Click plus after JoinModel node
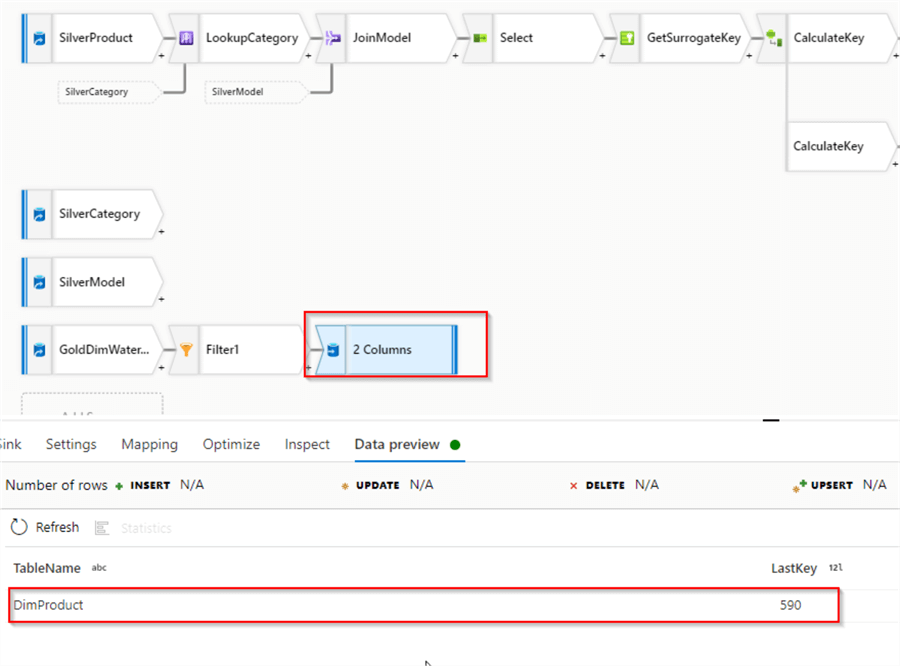 [455, 56]
